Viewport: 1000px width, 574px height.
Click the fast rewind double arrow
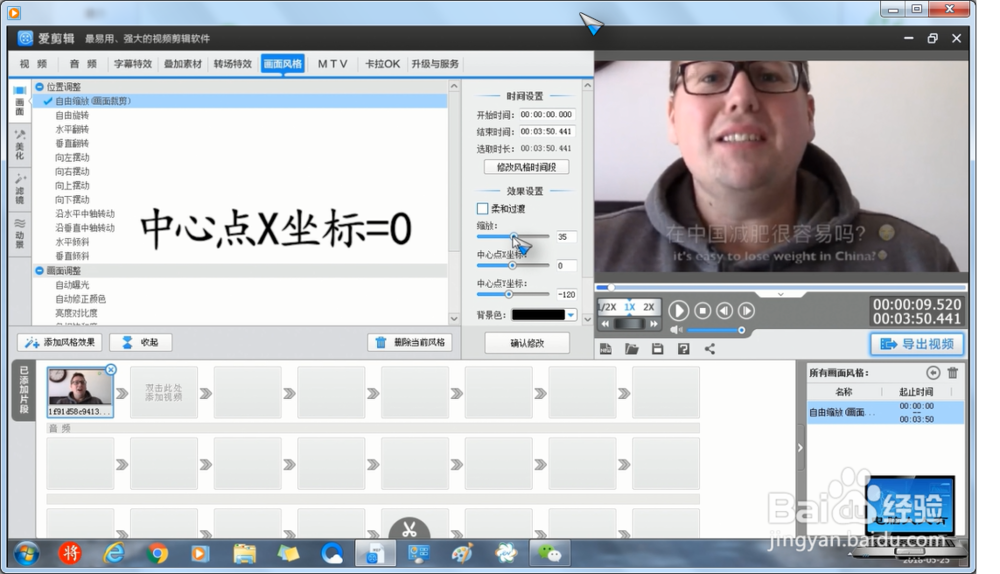pyautogui.click(x=605, y=324)
